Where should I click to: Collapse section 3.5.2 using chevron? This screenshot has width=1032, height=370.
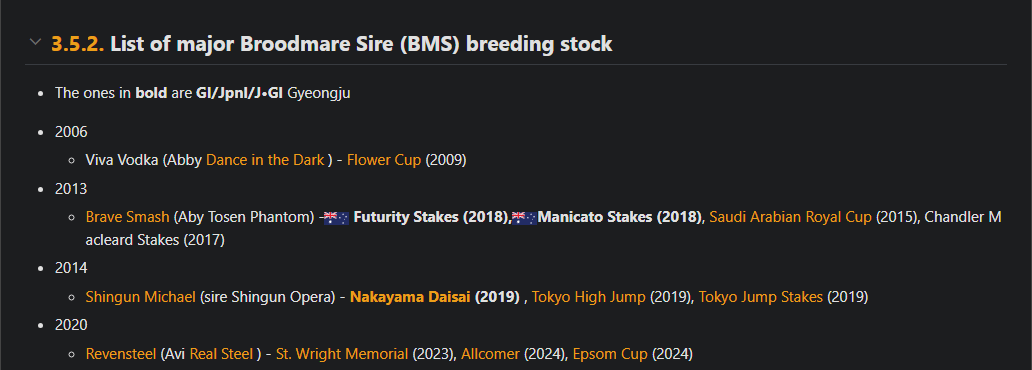coord(35,43)
